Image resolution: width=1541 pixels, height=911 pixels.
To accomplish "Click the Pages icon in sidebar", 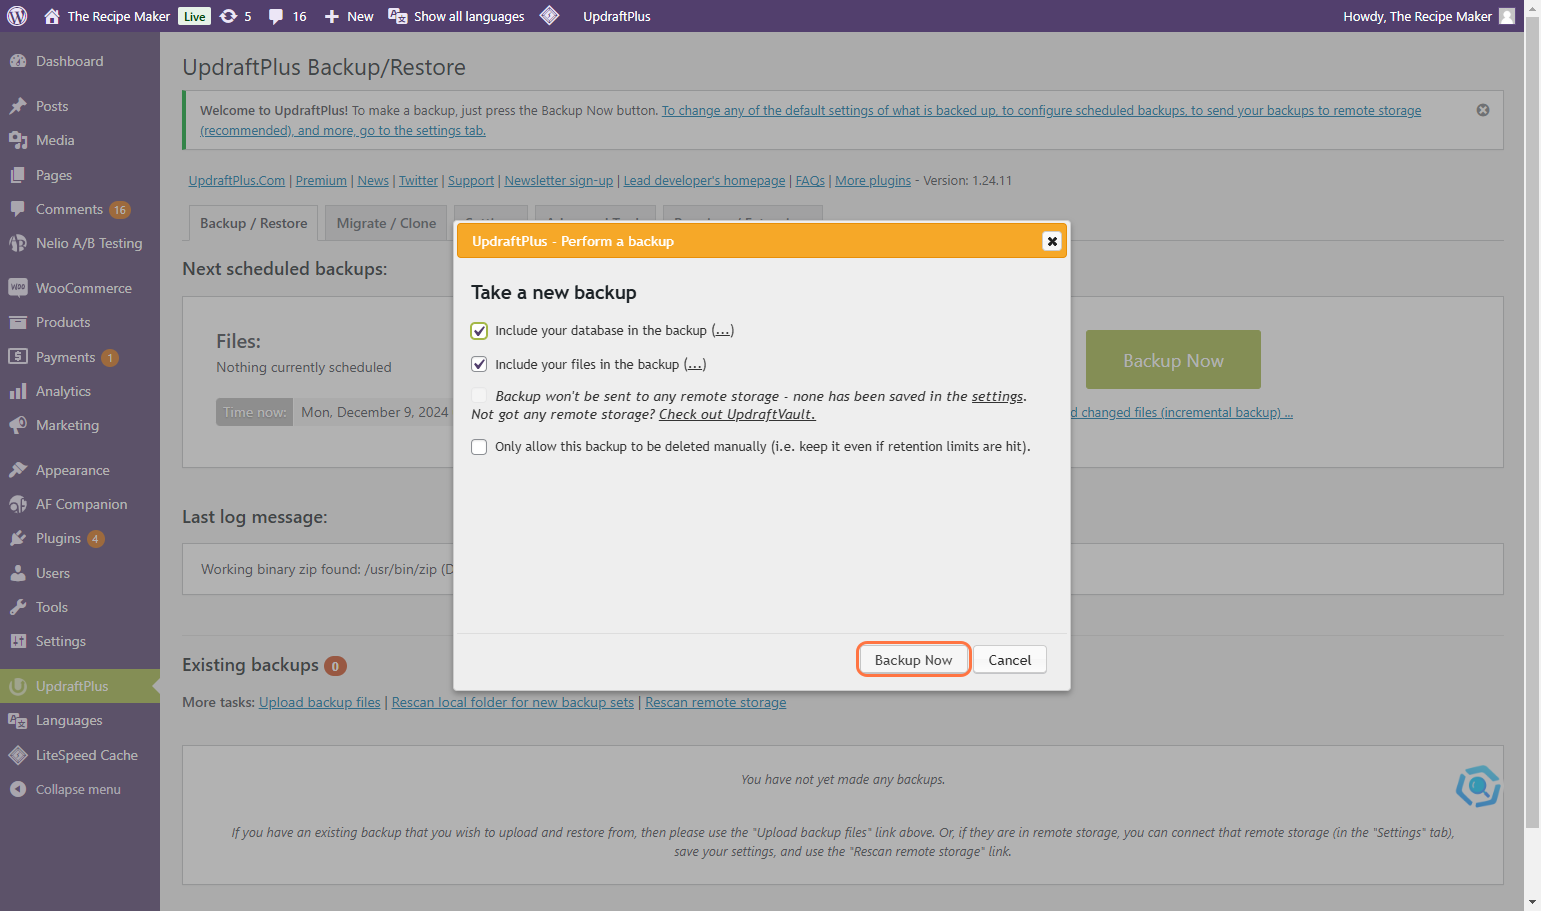I will [x=18, y=175].
